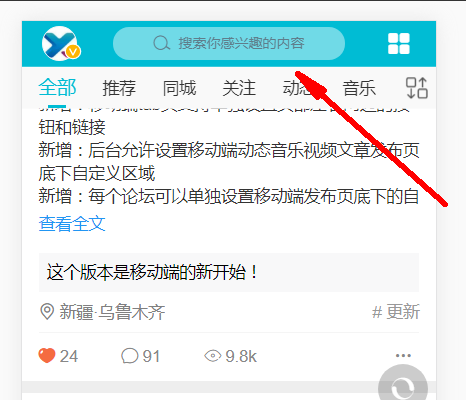Screen dimensions: 466x400
Task: Open the 音乐 tab
Action: (x=359, y=88)
